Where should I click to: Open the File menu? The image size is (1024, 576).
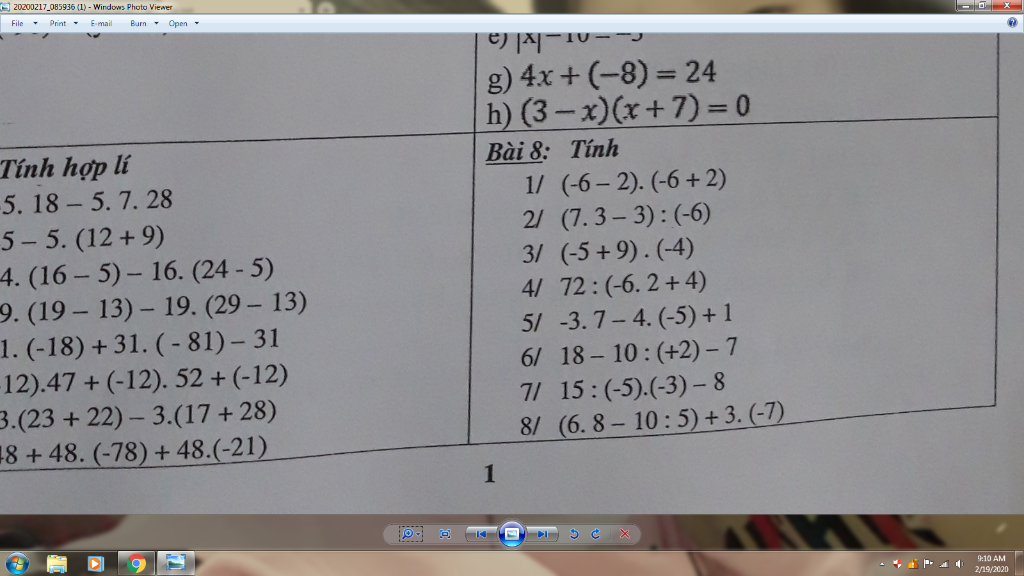click(17, 23)
